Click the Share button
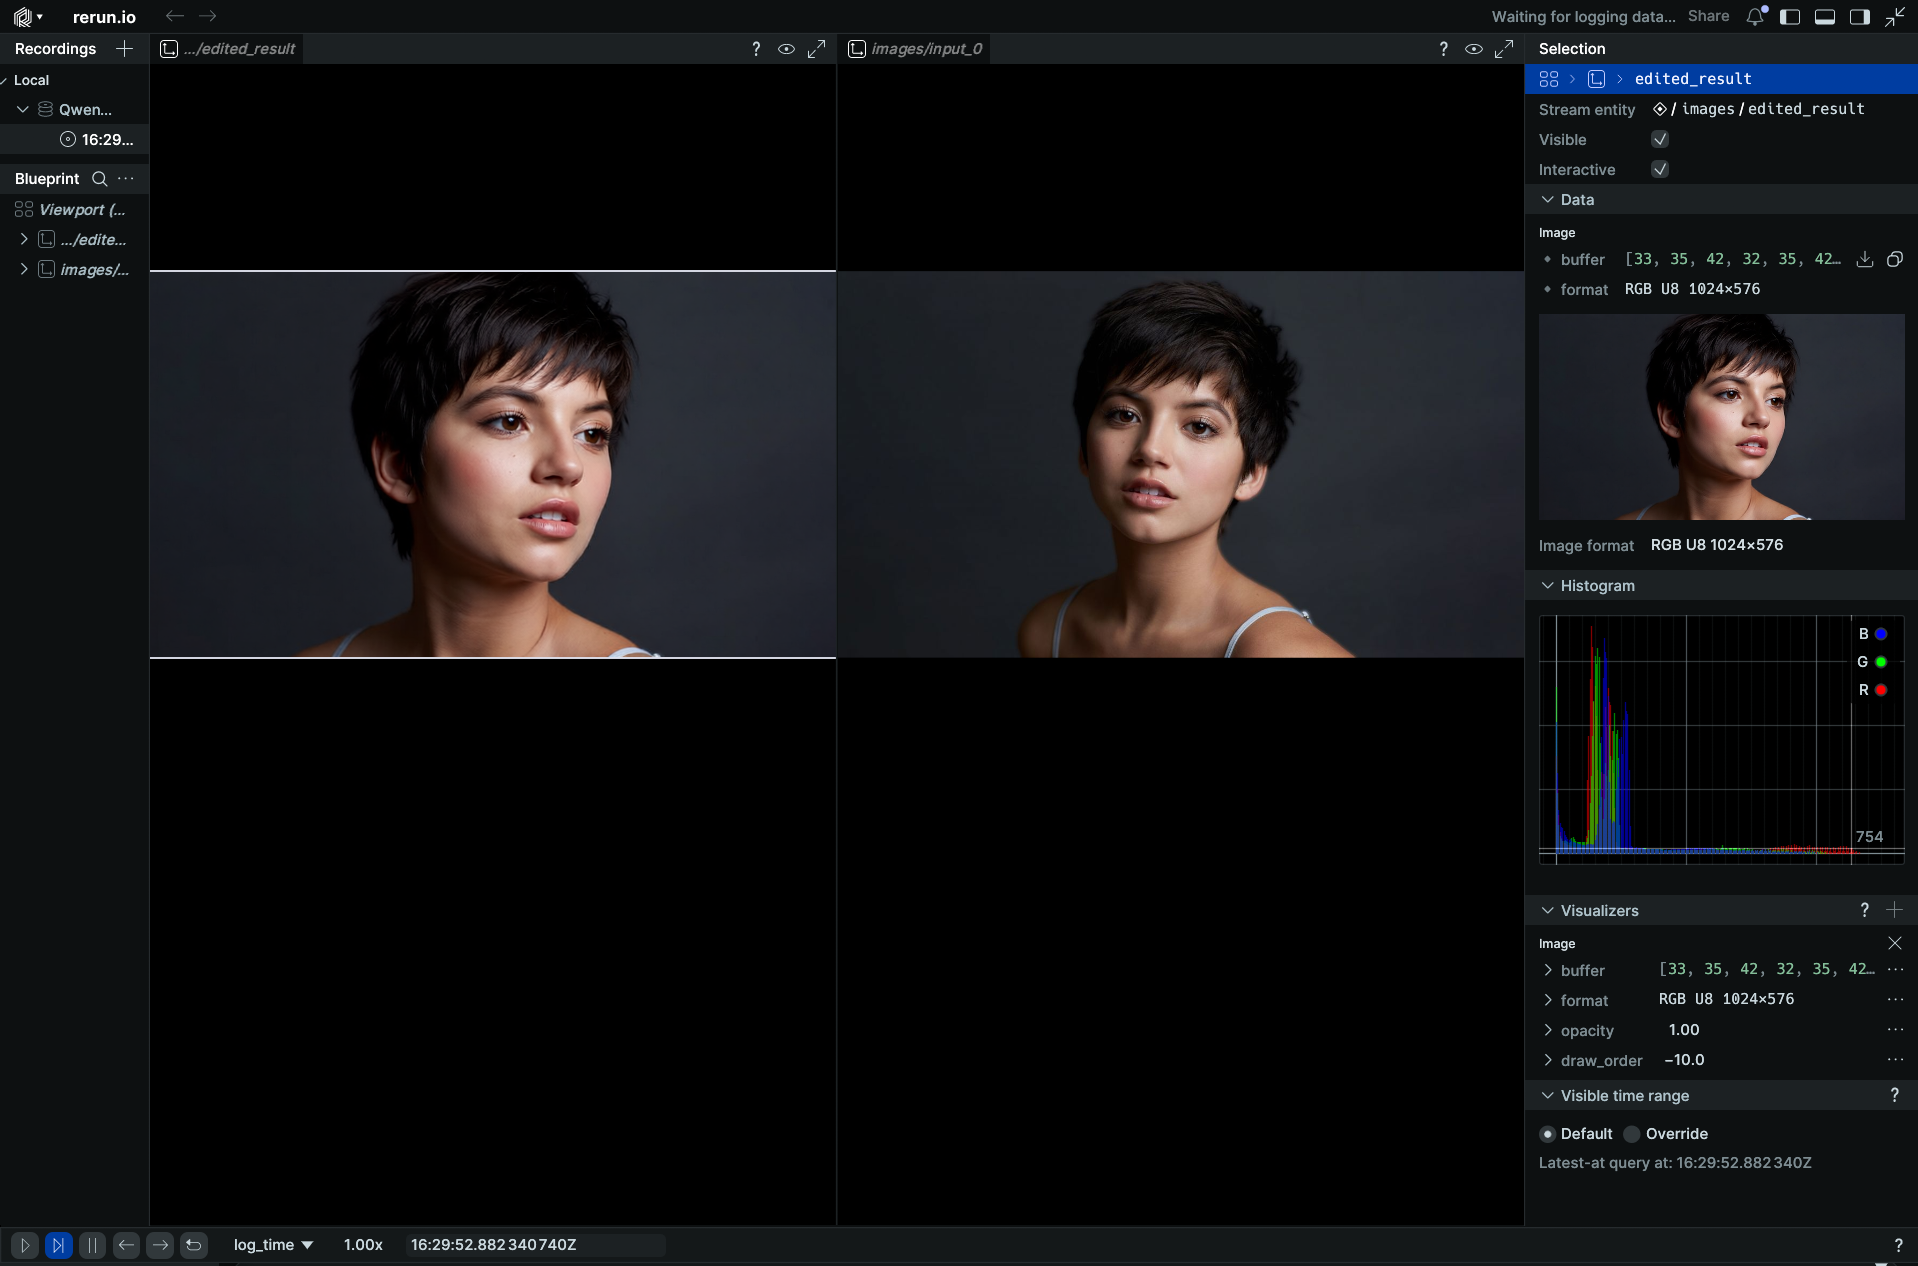1918x1266 pixels. click(1708, 16)
